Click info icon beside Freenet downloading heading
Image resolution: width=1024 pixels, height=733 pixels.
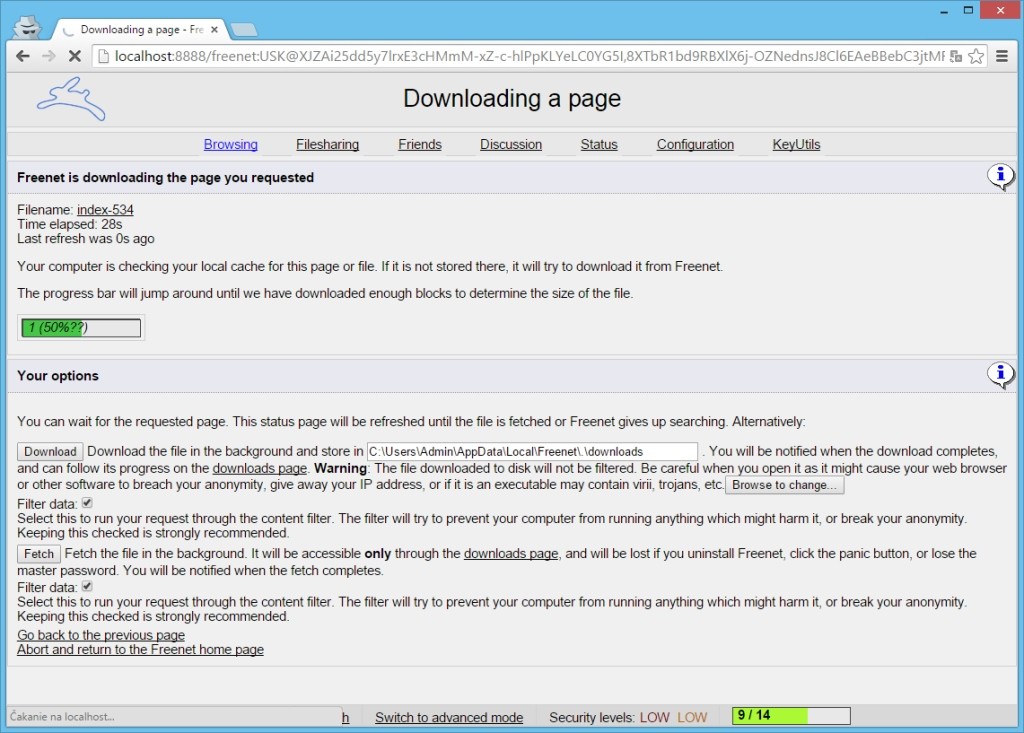(1000, 177)
